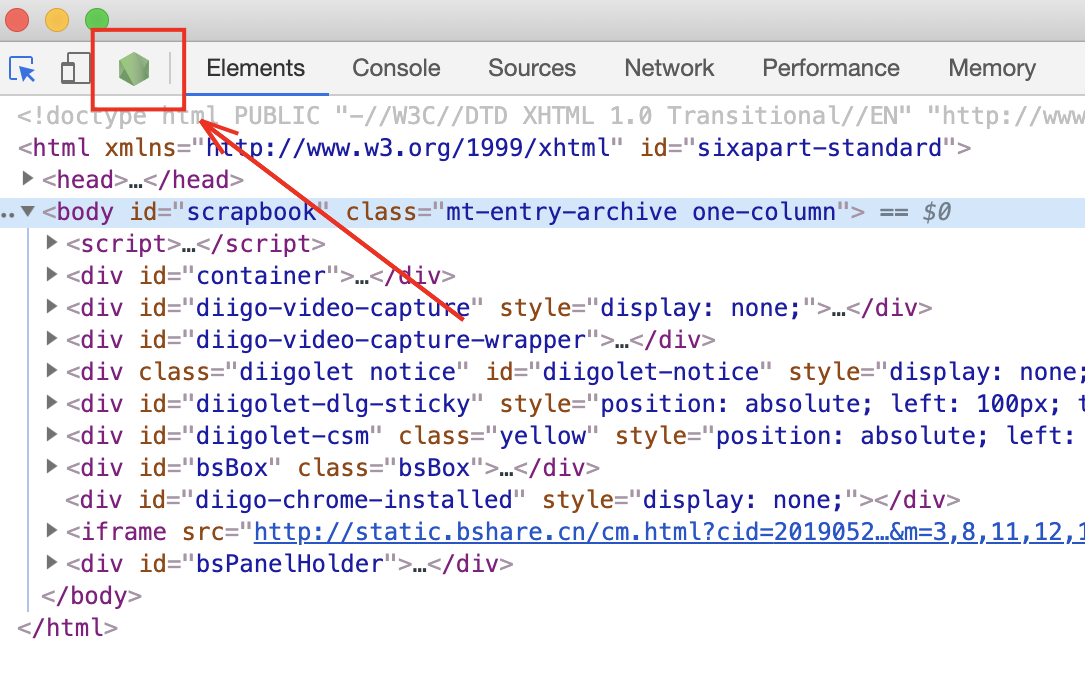Open the Sources tab

pyautogui.click(x=532, y=68)
